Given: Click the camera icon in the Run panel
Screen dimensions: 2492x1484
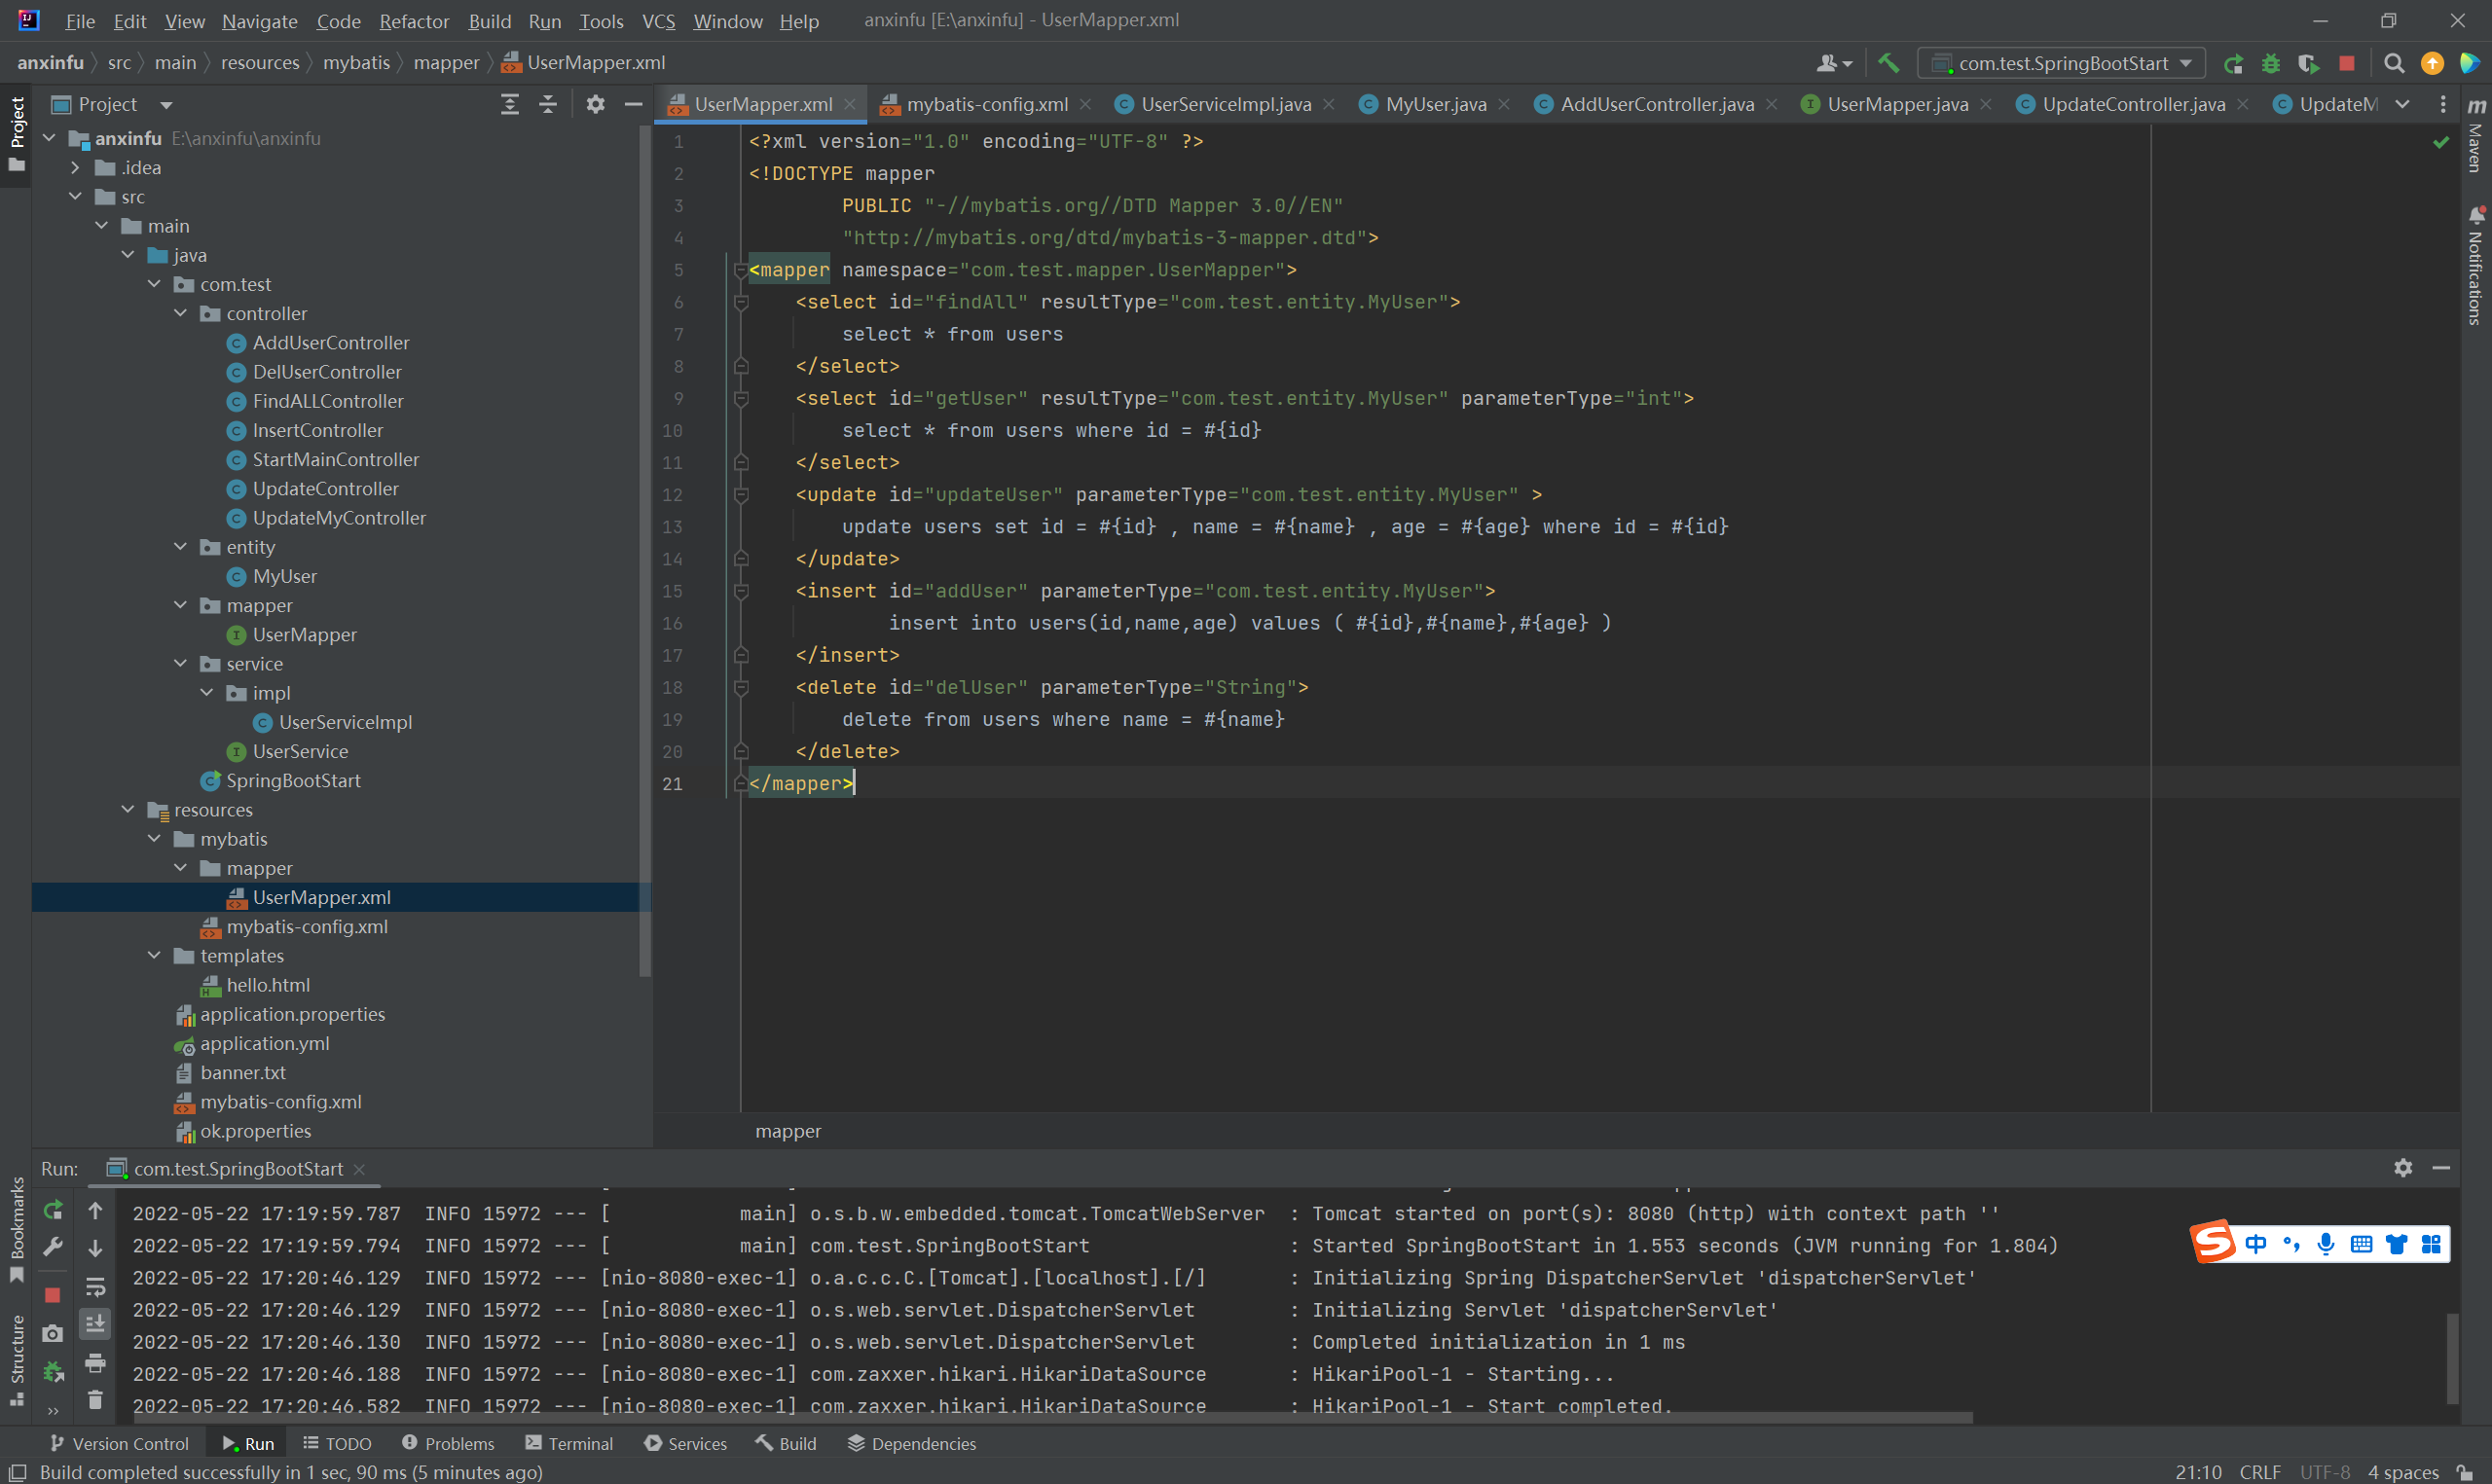Looking at the screenshot, I should pyautogui.click(x=53, y=1333).
